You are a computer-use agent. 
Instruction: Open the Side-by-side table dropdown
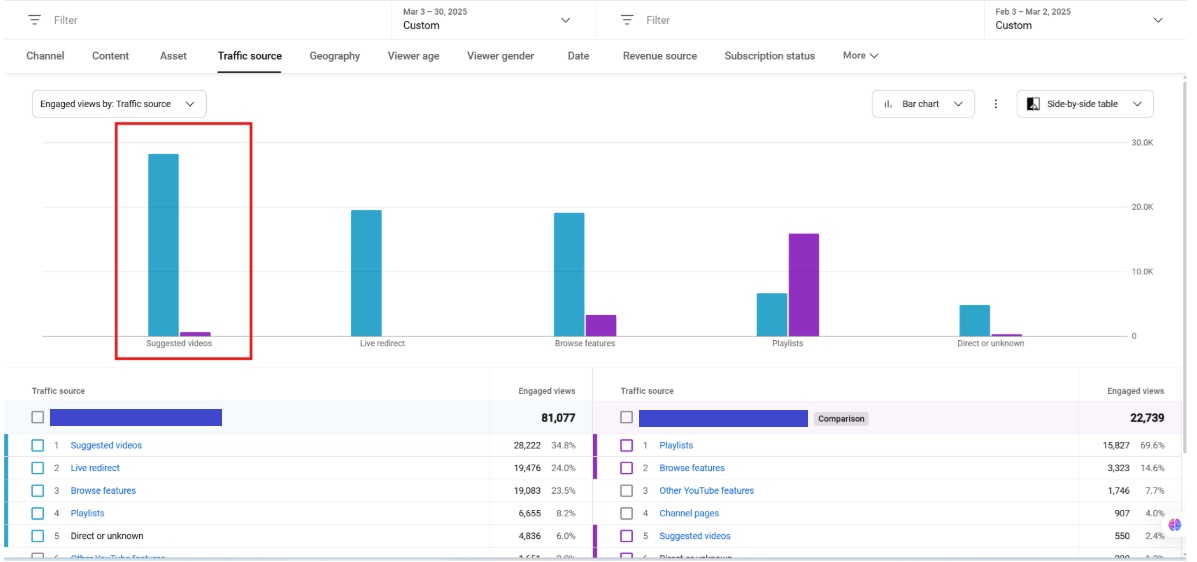1085,104
